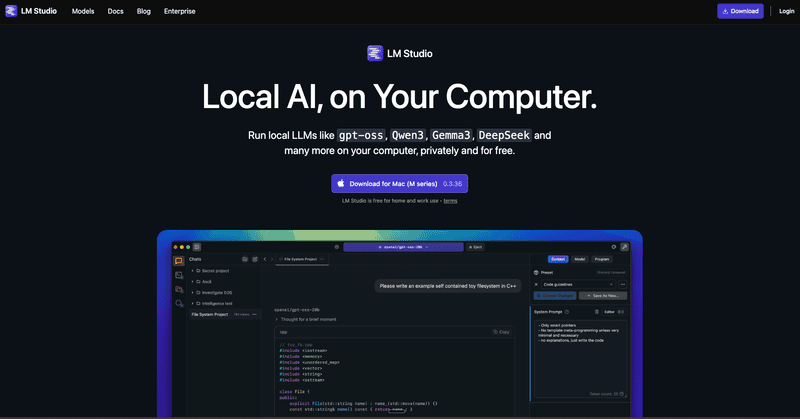Click the round icon left of the wrench
Viewport: 800px width, 419px height.
[x=614, y=247]
